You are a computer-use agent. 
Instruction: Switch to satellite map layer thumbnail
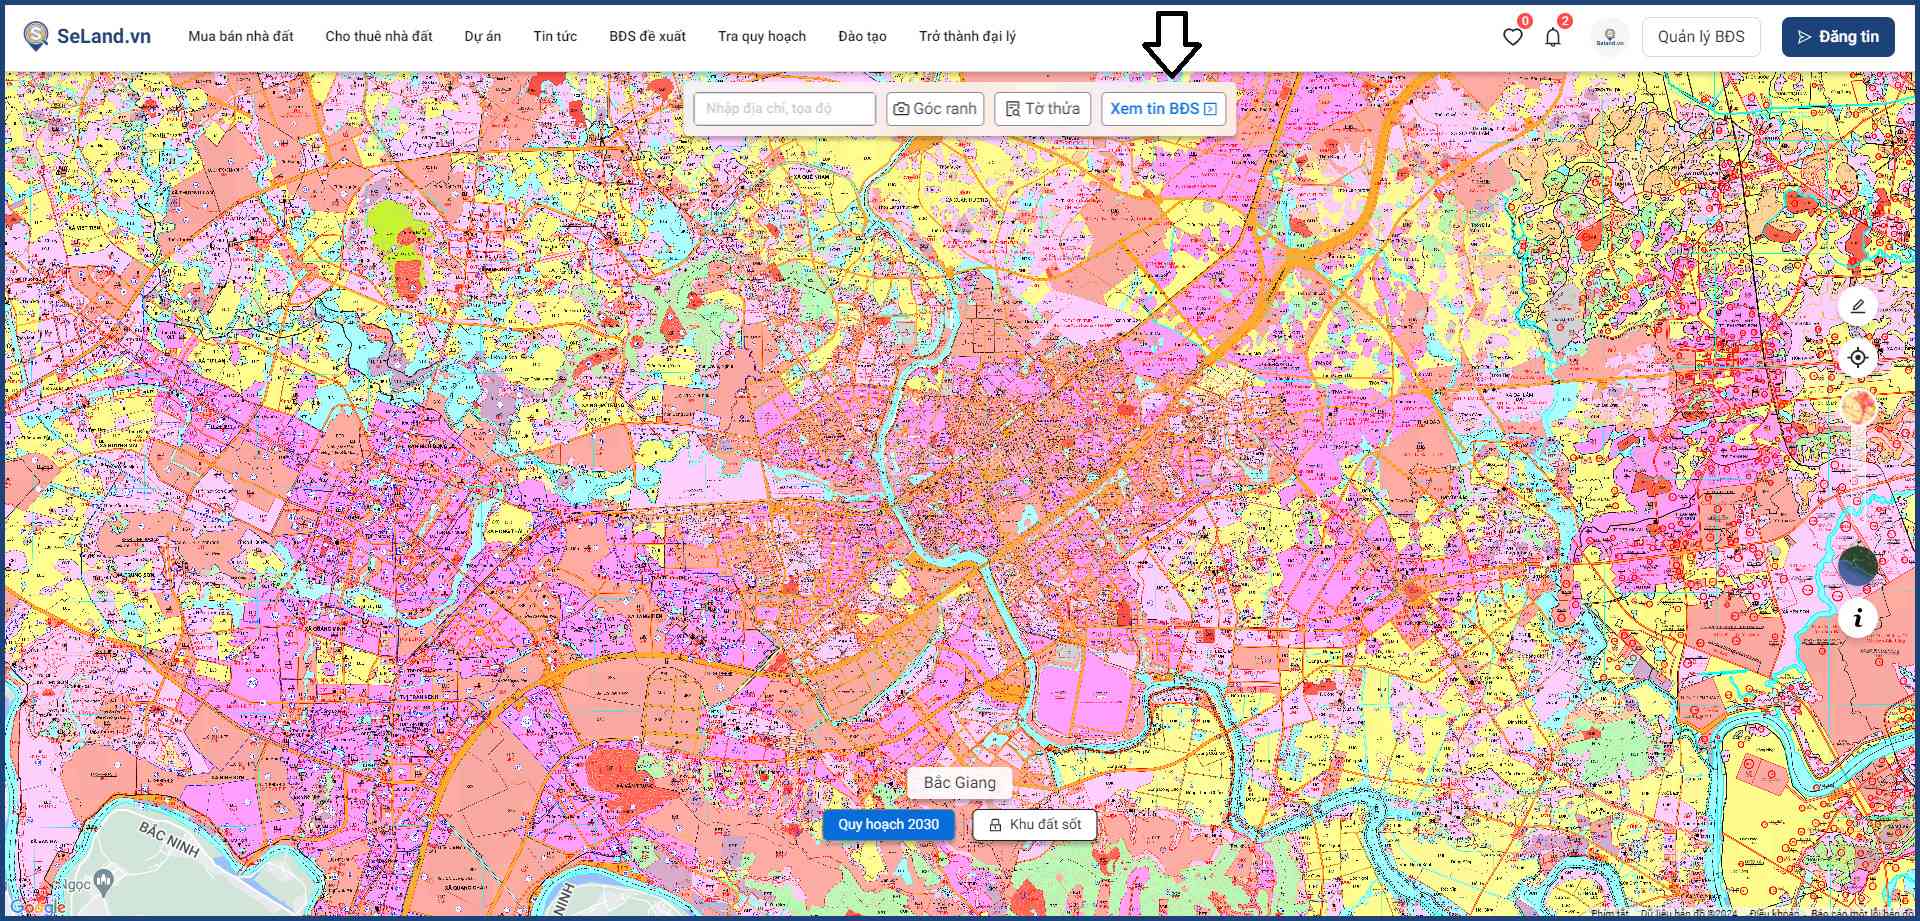(1857, 566)
